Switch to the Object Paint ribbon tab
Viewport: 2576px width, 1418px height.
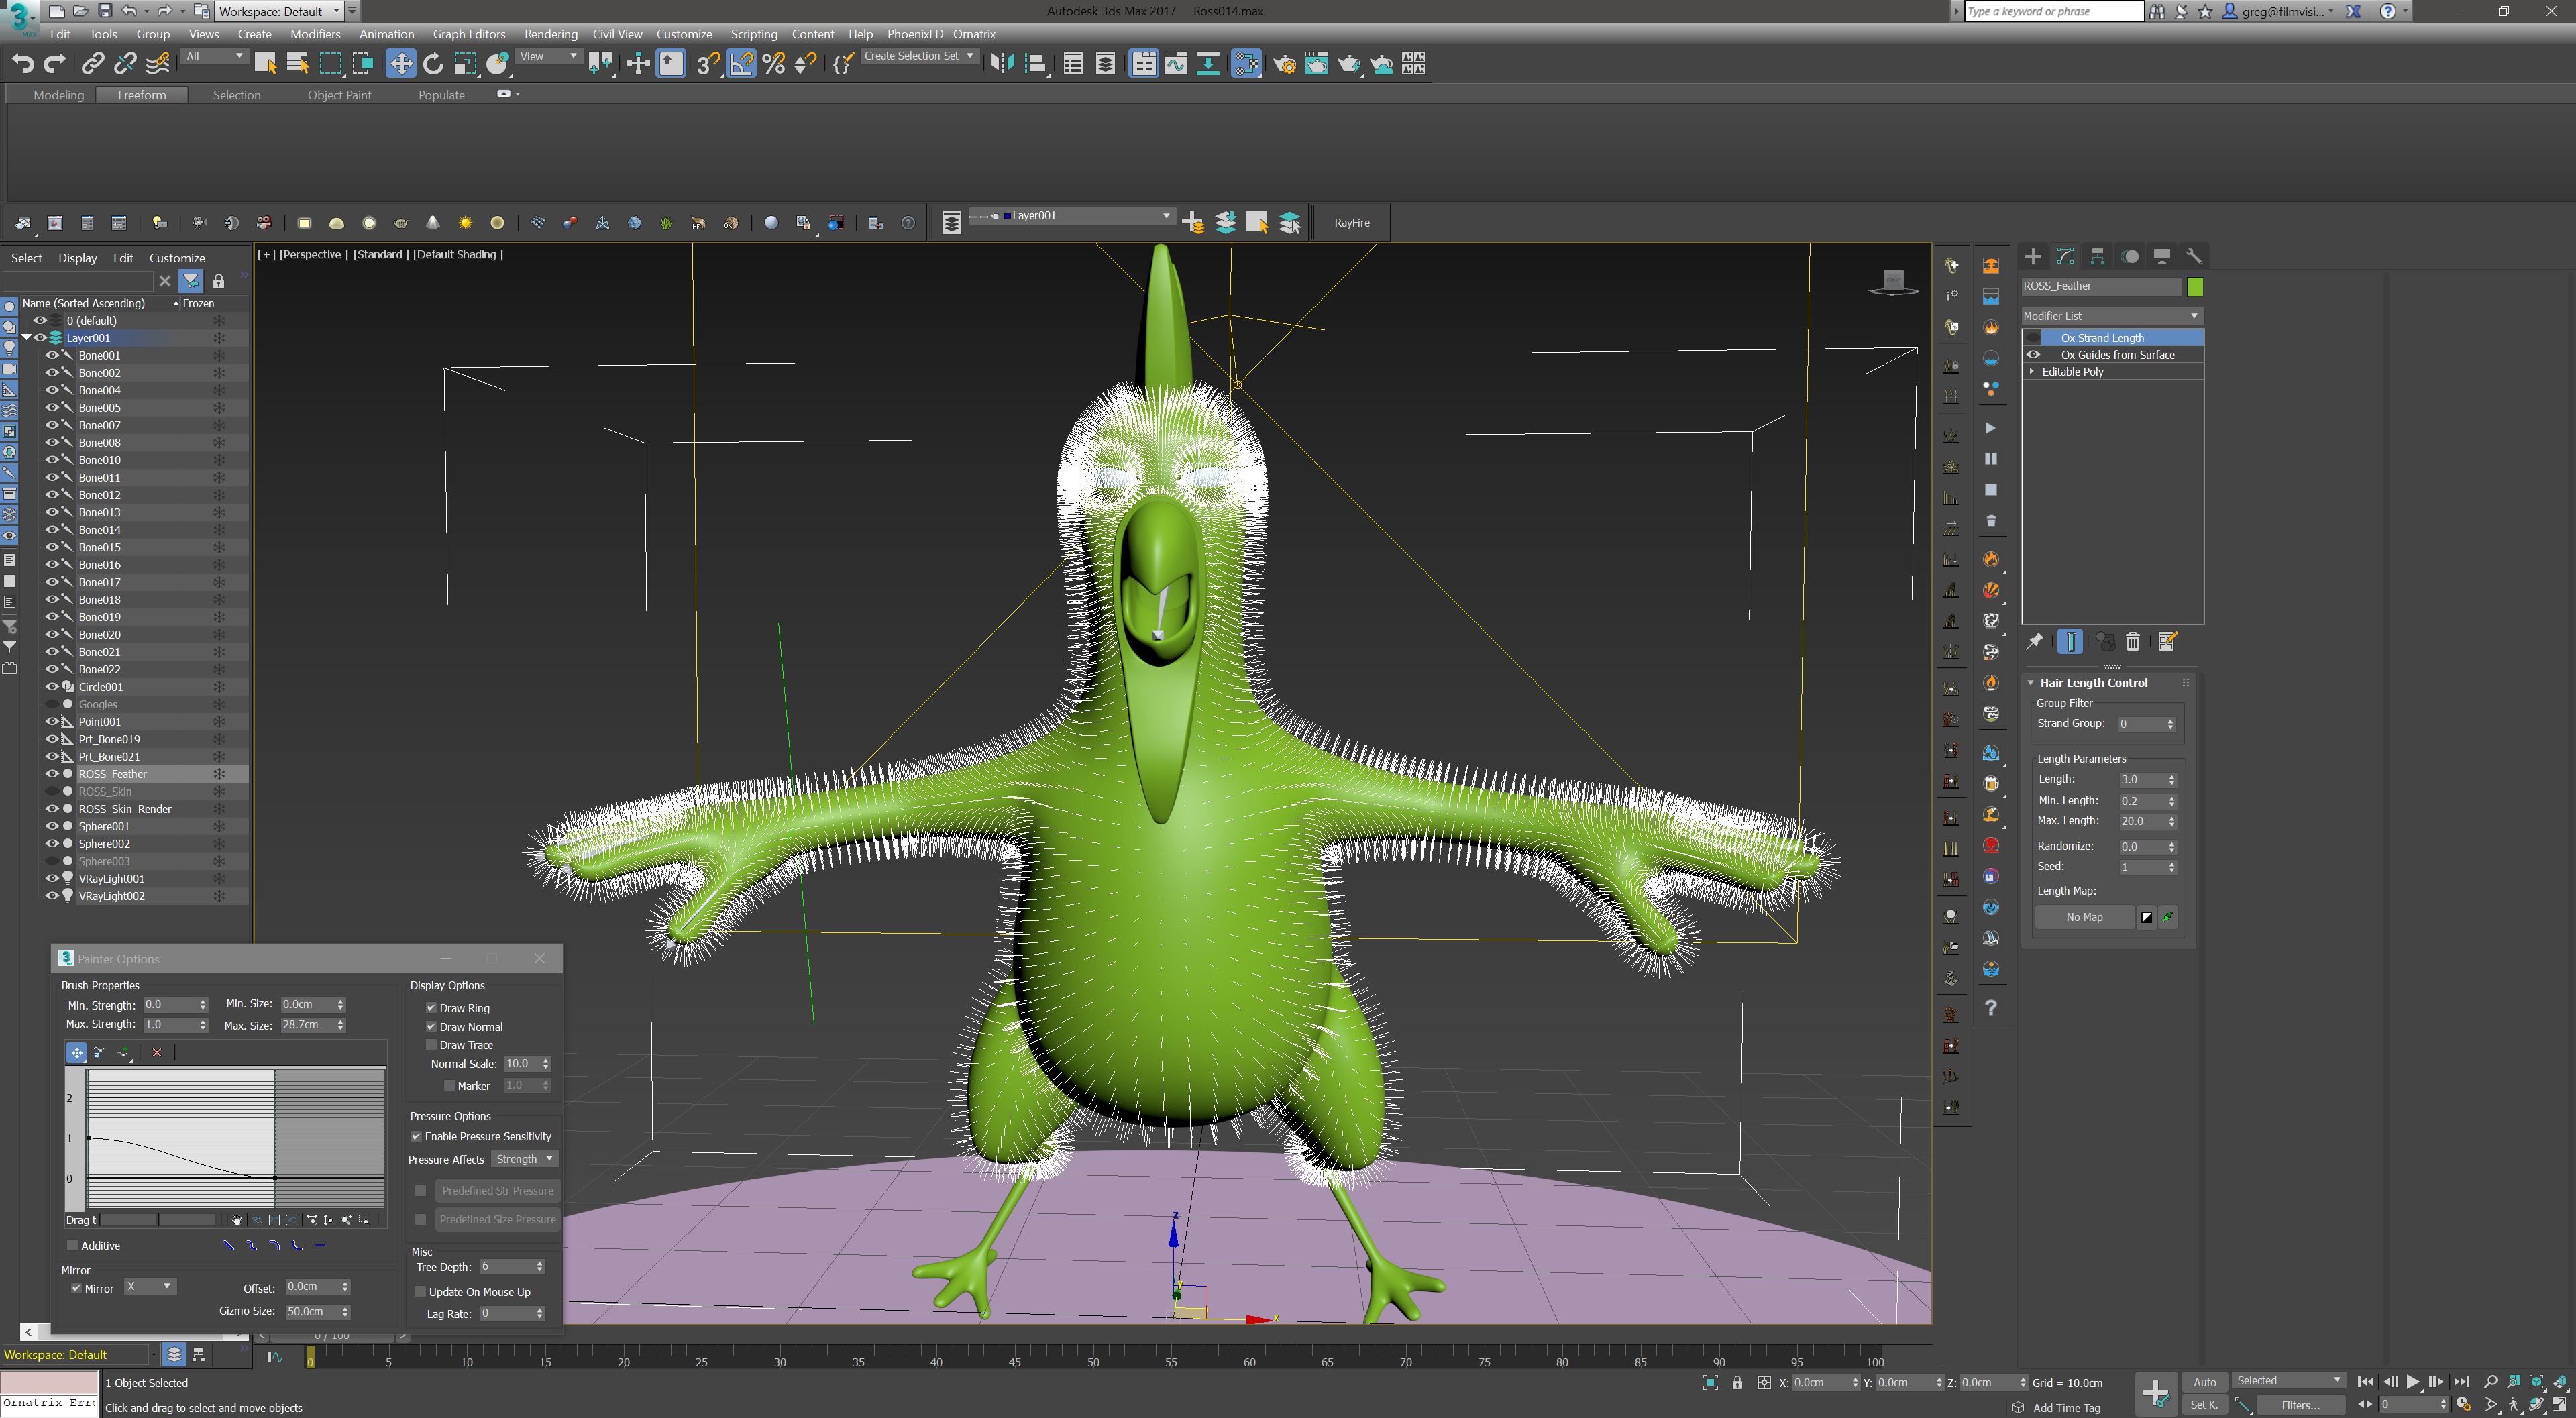(x=339, y=95)
